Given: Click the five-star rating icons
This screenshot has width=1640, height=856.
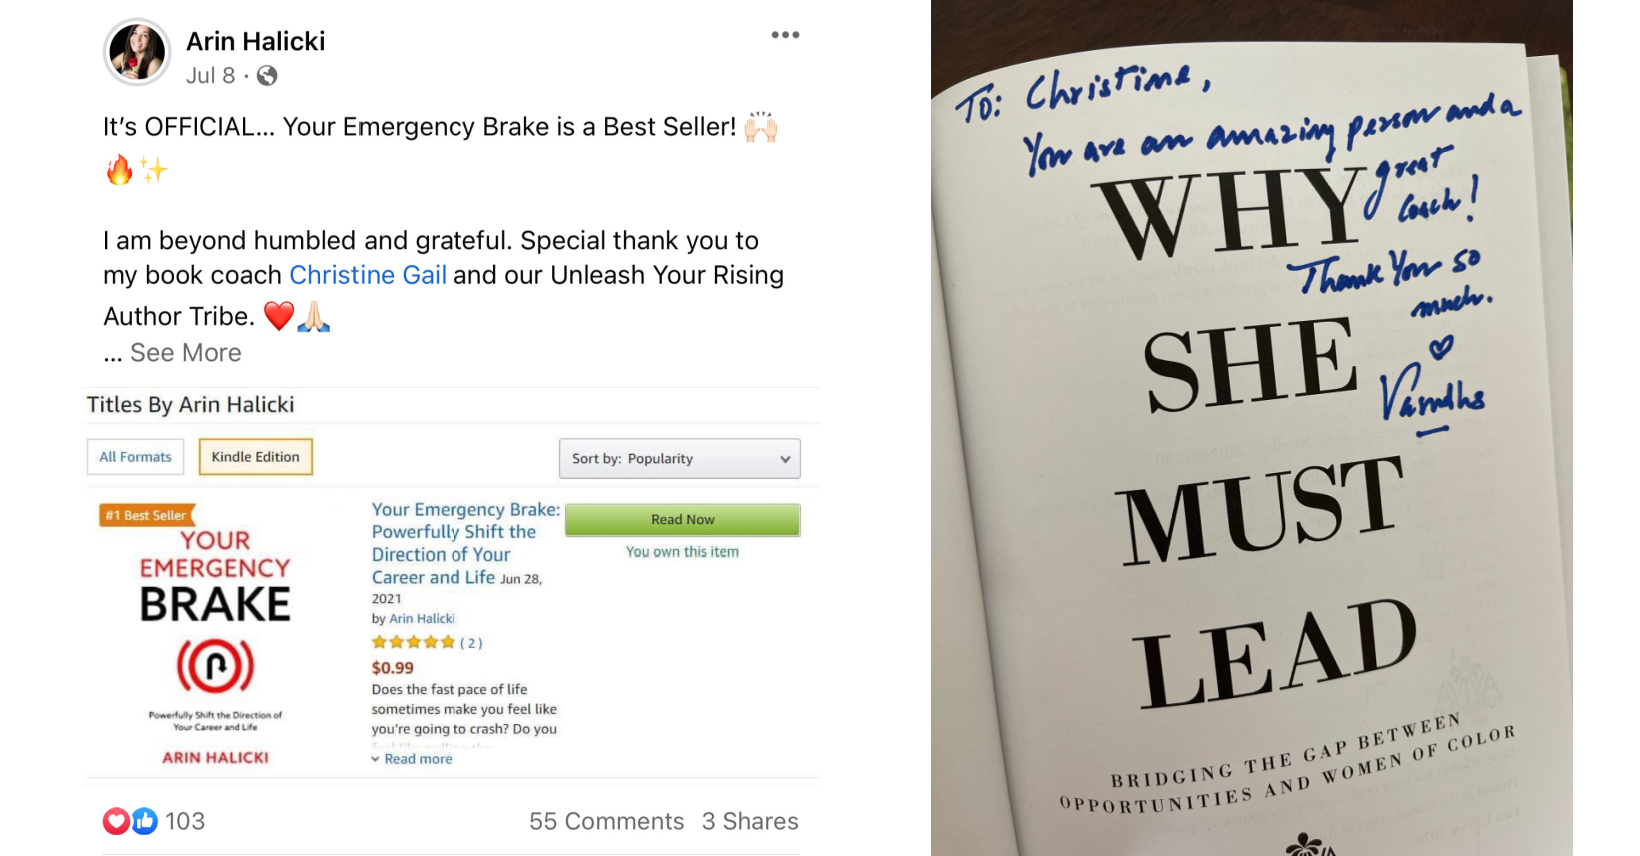Looking at the screenshot, I should click(x=413, y=643).
